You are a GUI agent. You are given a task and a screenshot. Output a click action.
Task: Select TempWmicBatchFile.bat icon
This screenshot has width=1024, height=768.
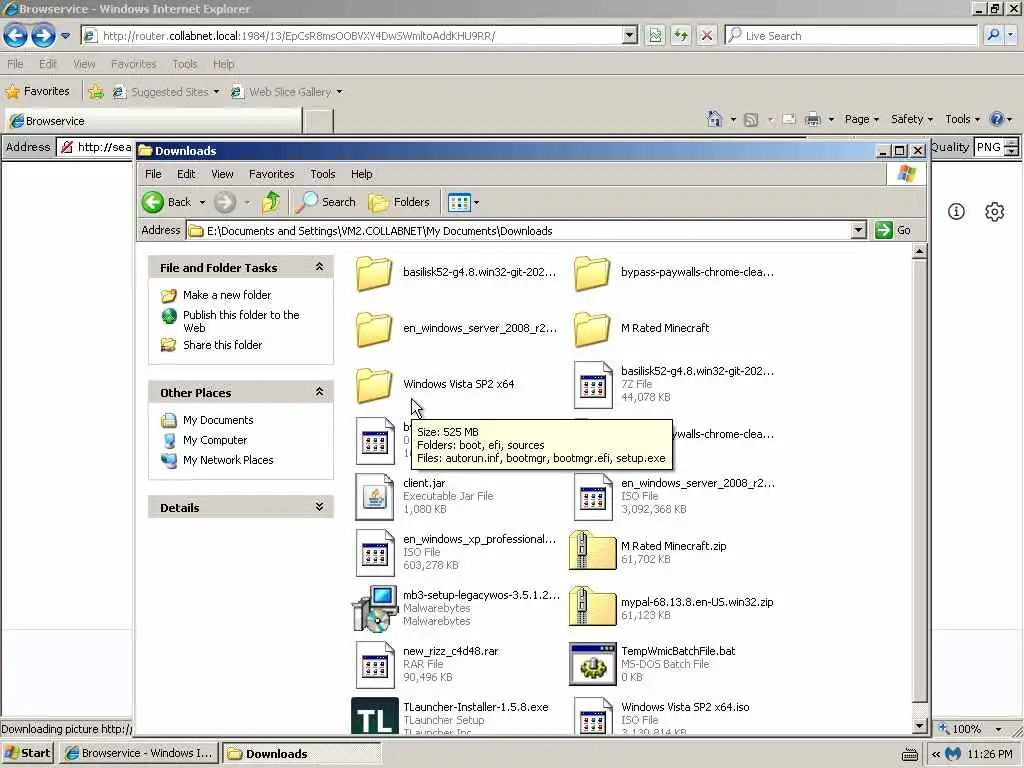click(592, 664)
